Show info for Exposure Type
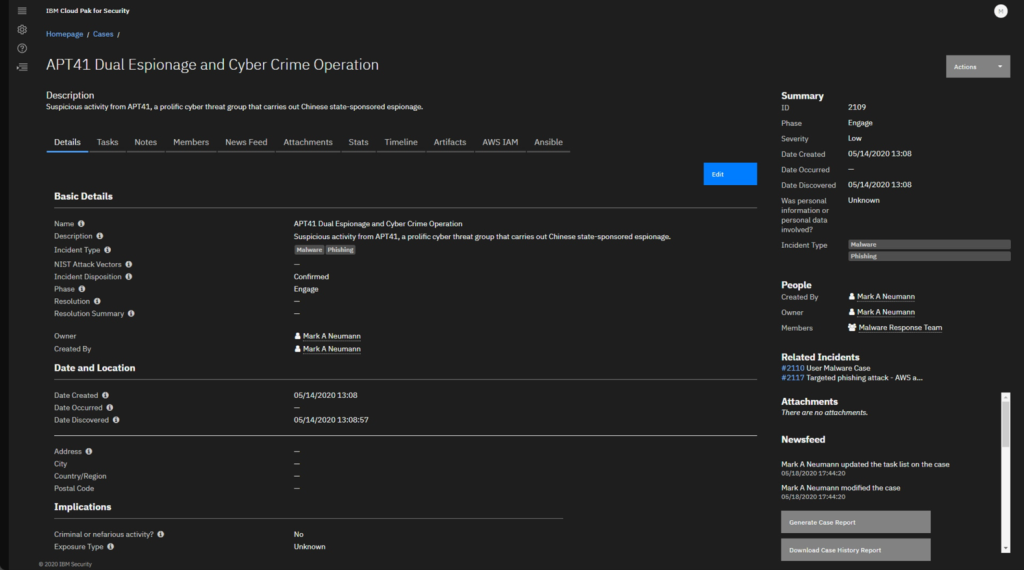This screenshot has height=570, width=1024. pyautogui.click(x=110, y=547)
